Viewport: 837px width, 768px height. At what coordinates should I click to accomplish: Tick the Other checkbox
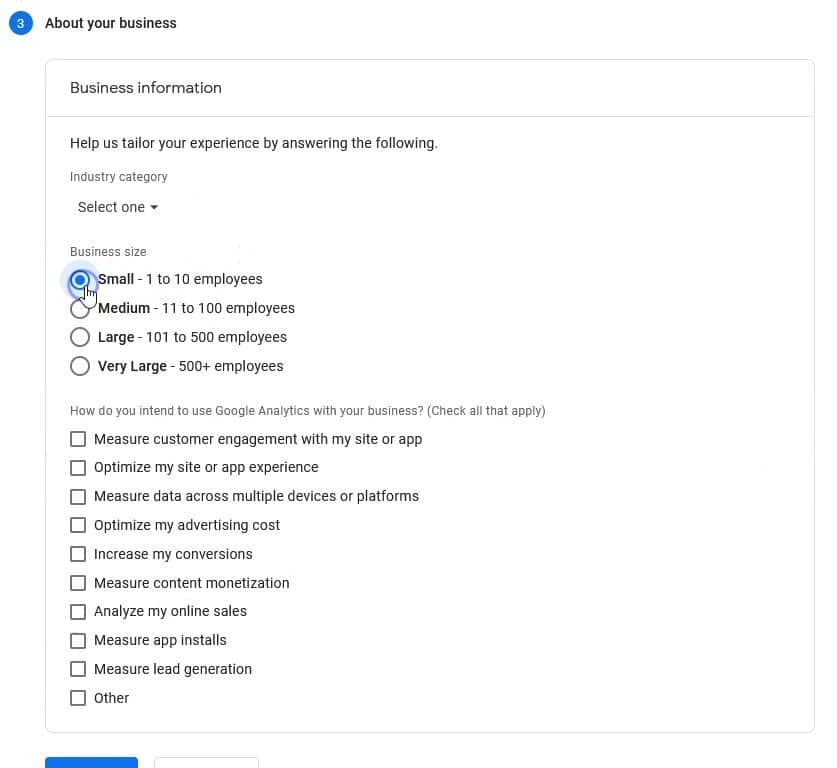tap(78, 698)
